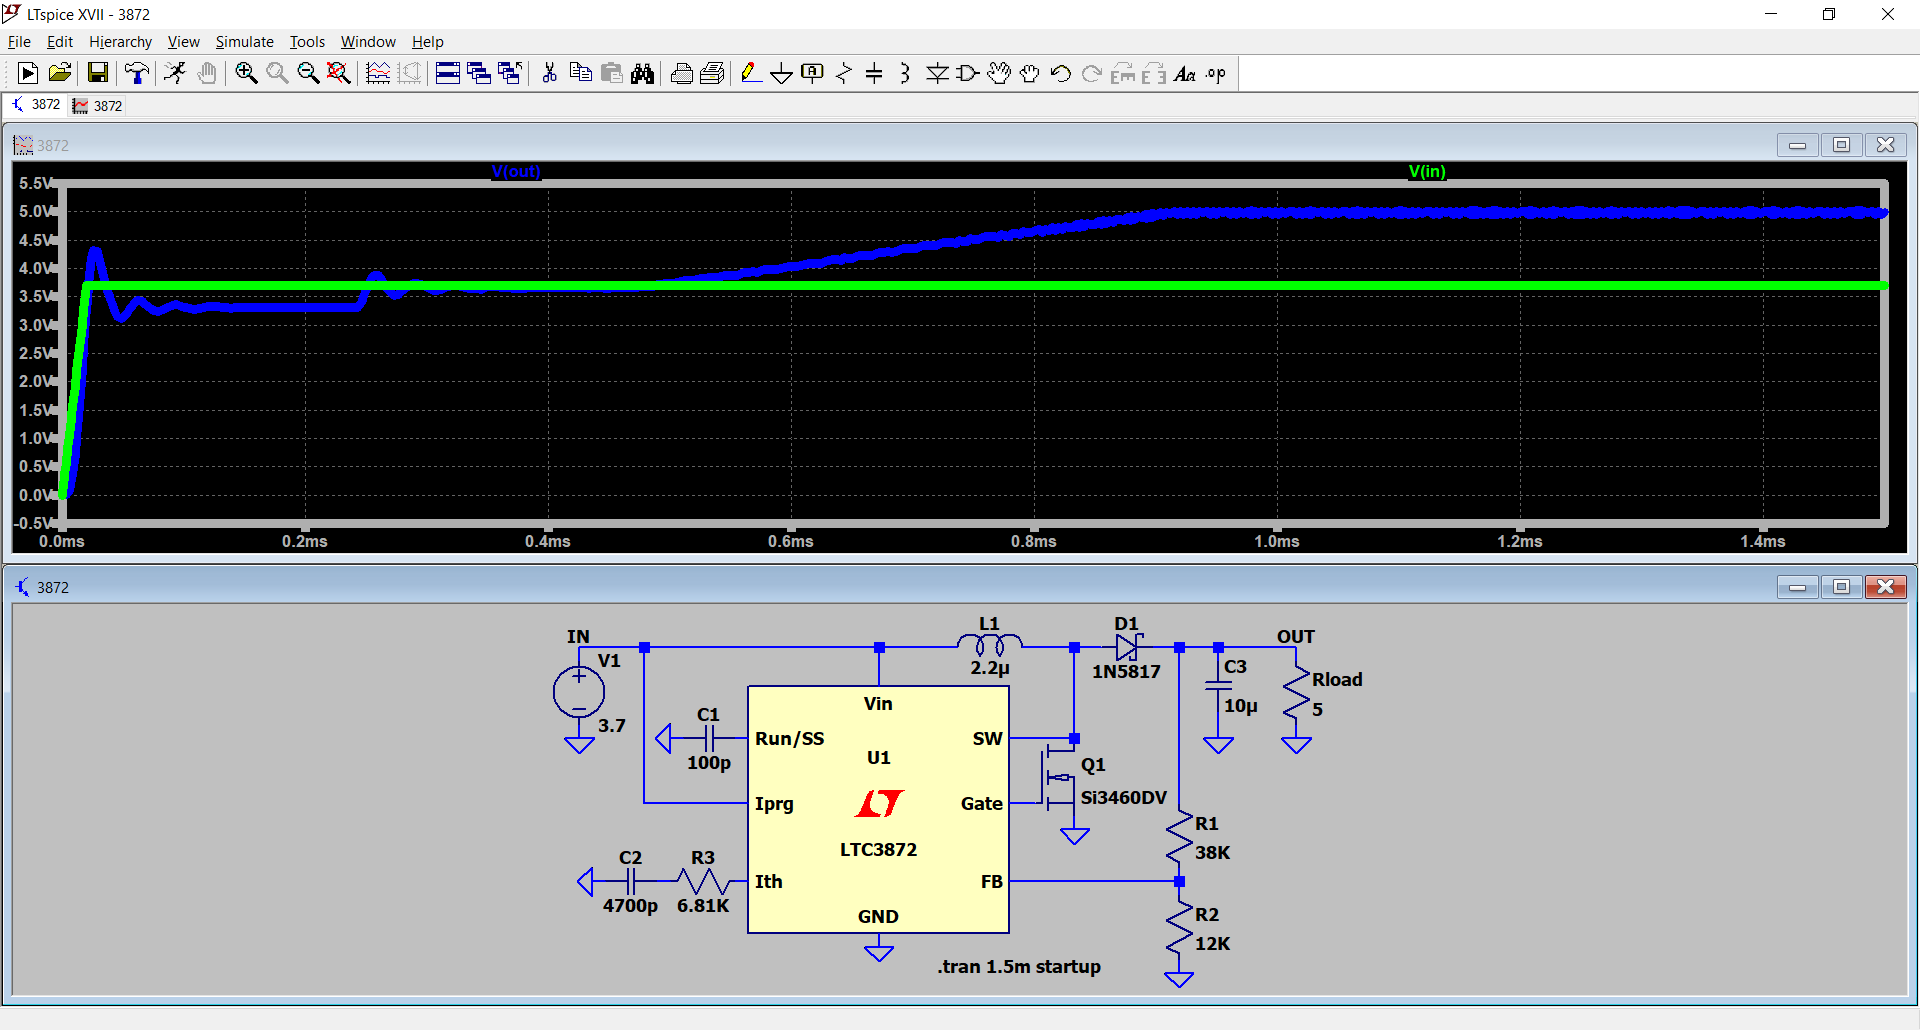This screenshot has height=1030, width=1920.
Task: Switch to the 3872 schematic tab
Action: point(36,105)
